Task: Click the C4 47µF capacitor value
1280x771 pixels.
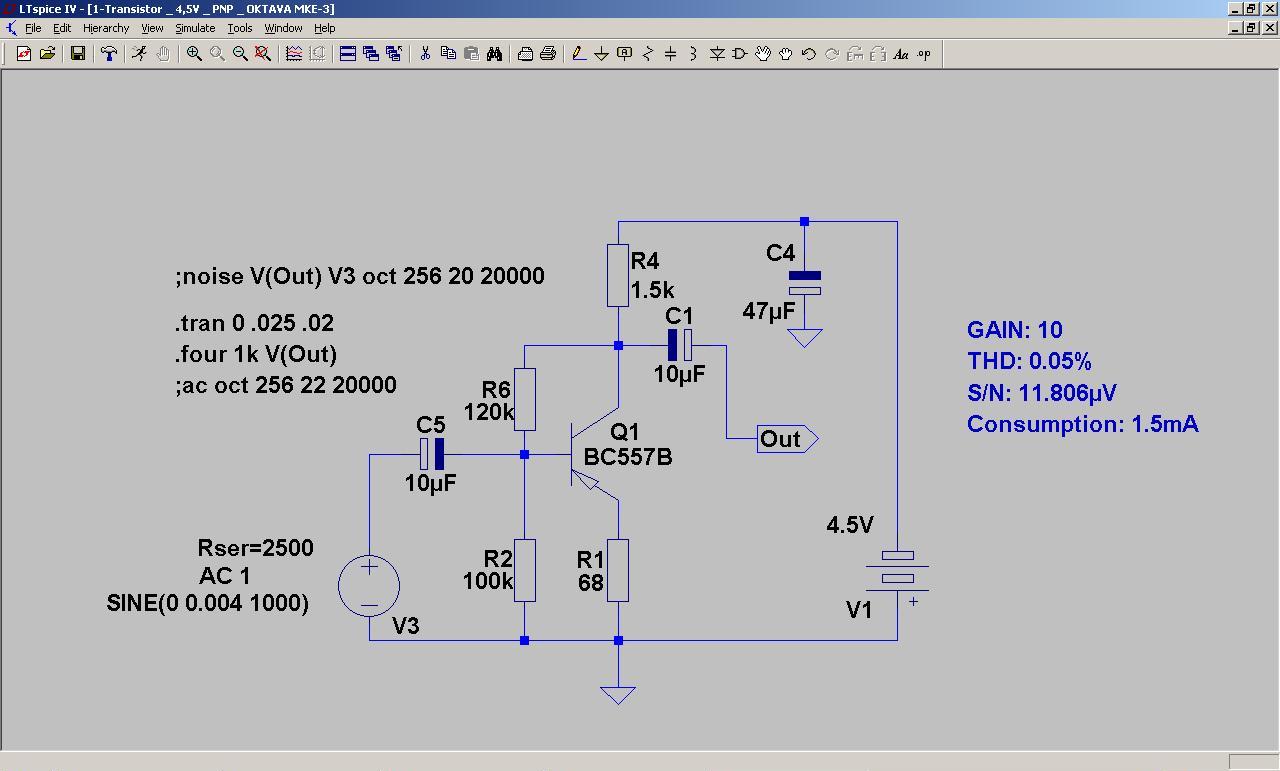Action: pyautogui.click(x=769, y=311)
